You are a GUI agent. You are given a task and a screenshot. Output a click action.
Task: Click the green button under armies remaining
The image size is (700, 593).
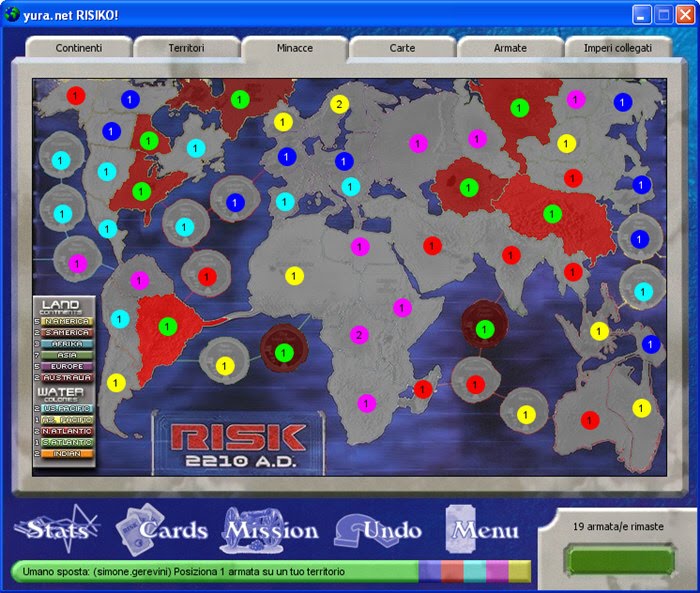coord(620,559)
